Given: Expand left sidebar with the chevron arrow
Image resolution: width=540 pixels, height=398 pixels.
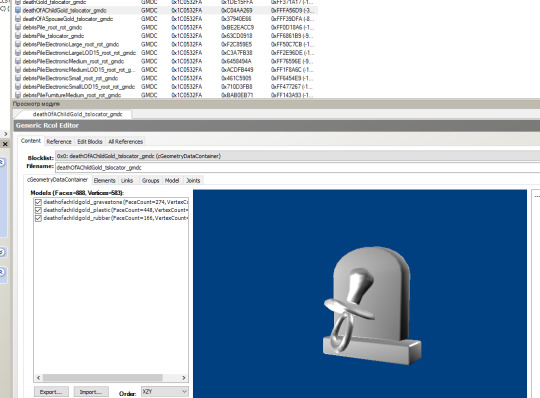Looking at the screenshot, I should 6,134.
